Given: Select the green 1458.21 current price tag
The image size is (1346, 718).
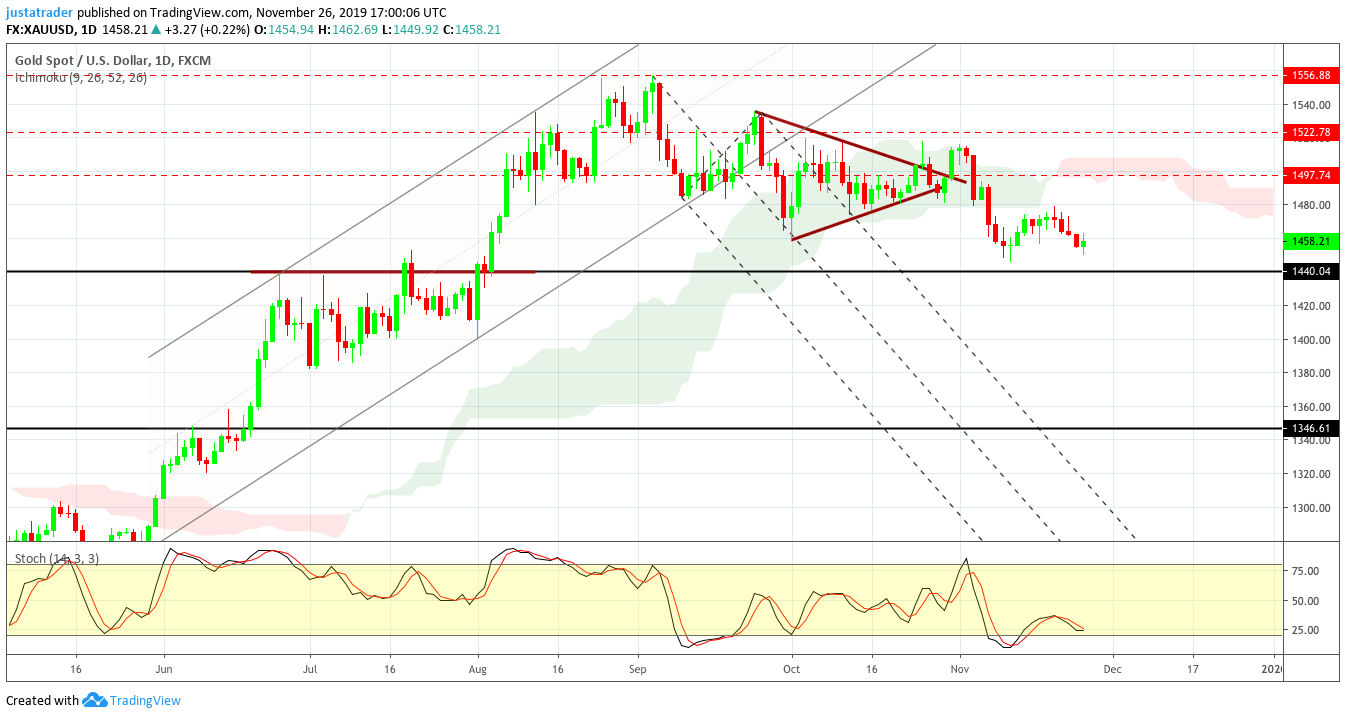Looking at the screenshot, I should click(1310, 241).
